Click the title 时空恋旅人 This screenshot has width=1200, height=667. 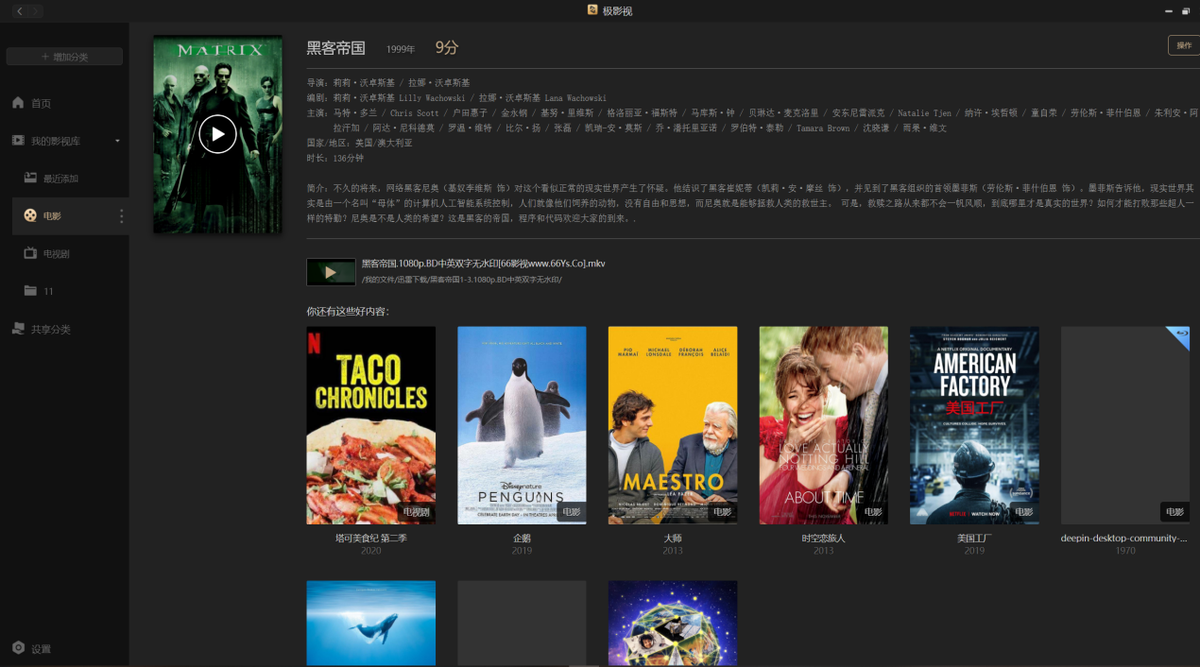point(823,538)
